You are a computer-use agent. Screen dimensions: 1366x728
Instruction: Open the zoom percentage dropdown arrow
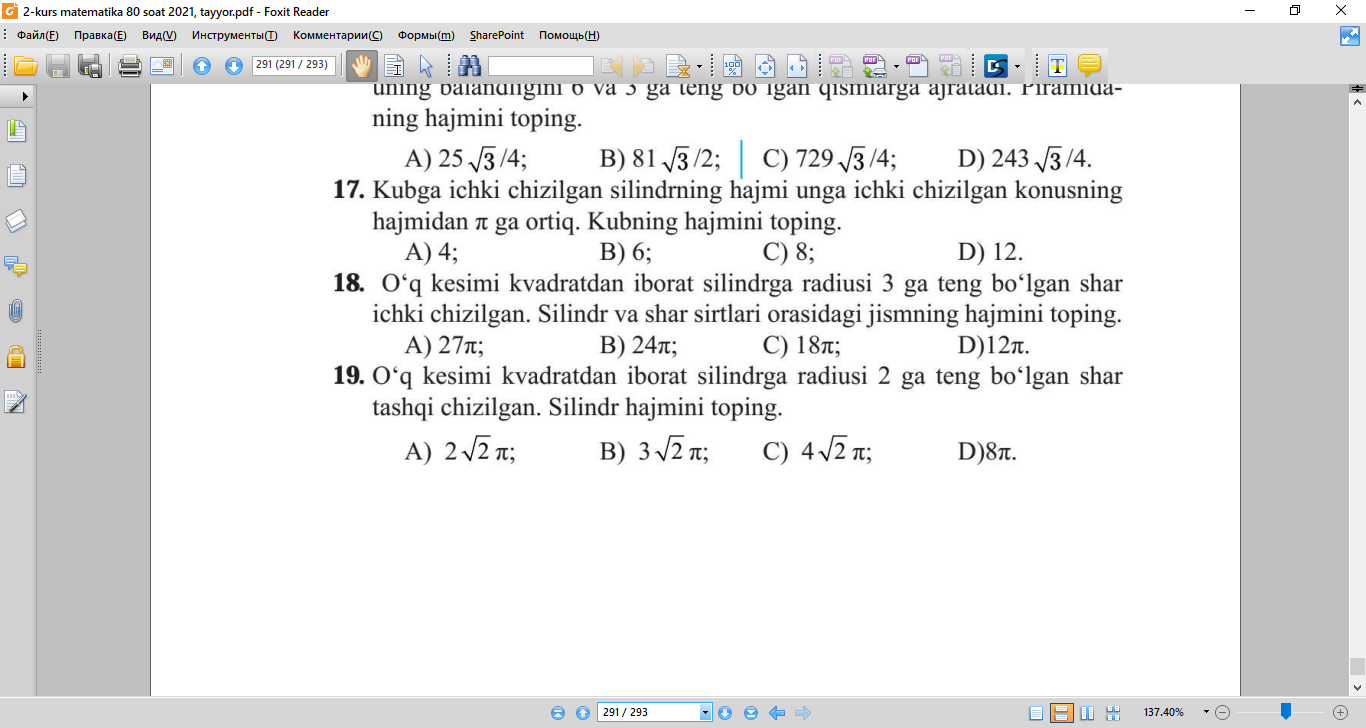[x=1206, y=712]
